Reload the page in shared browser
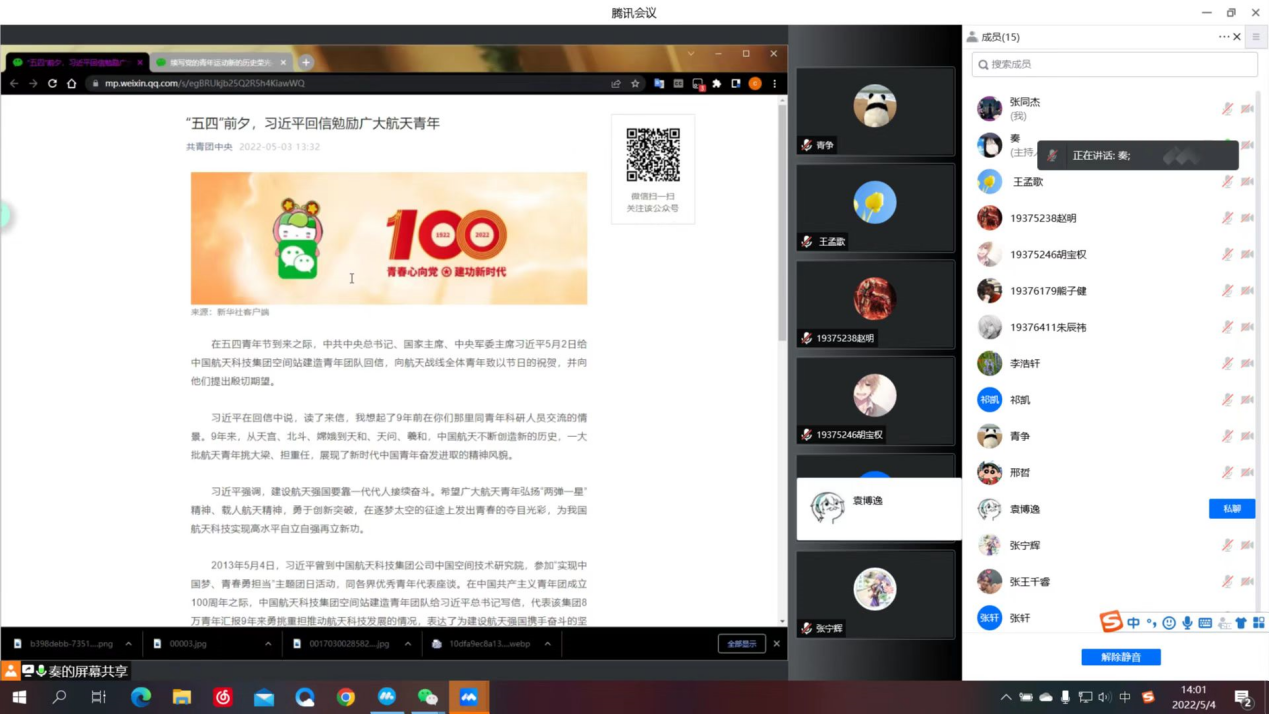Screen dimensions: 1269x714 pos(52,84)
